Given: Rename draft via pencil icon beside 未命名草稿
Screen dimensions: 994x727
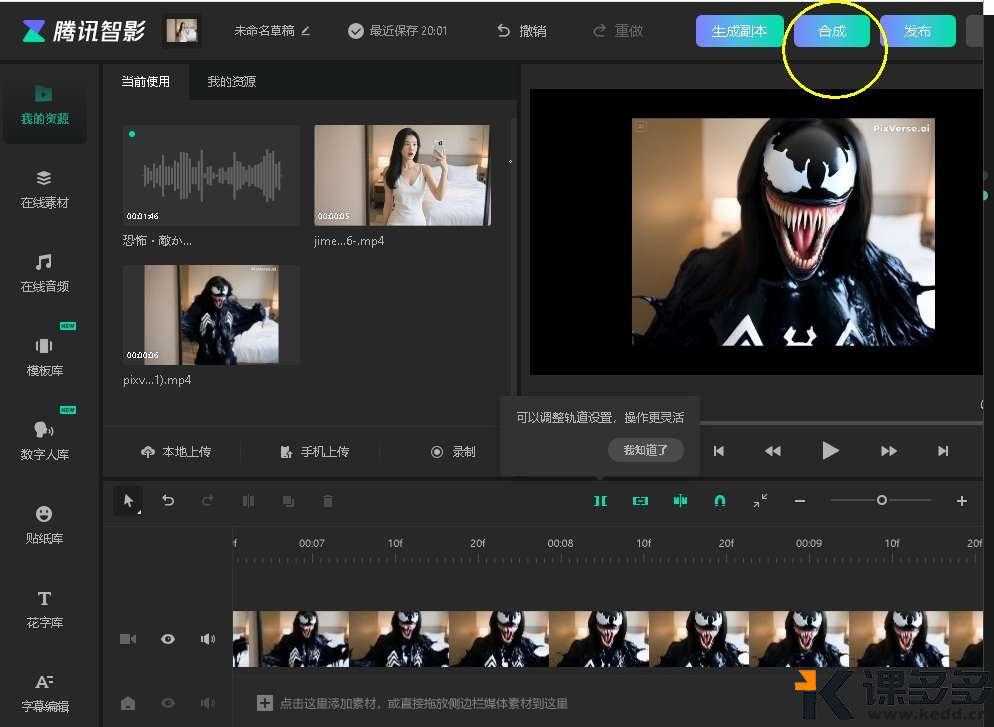Looking at the screenshot, I should click(x=306, y=30).
